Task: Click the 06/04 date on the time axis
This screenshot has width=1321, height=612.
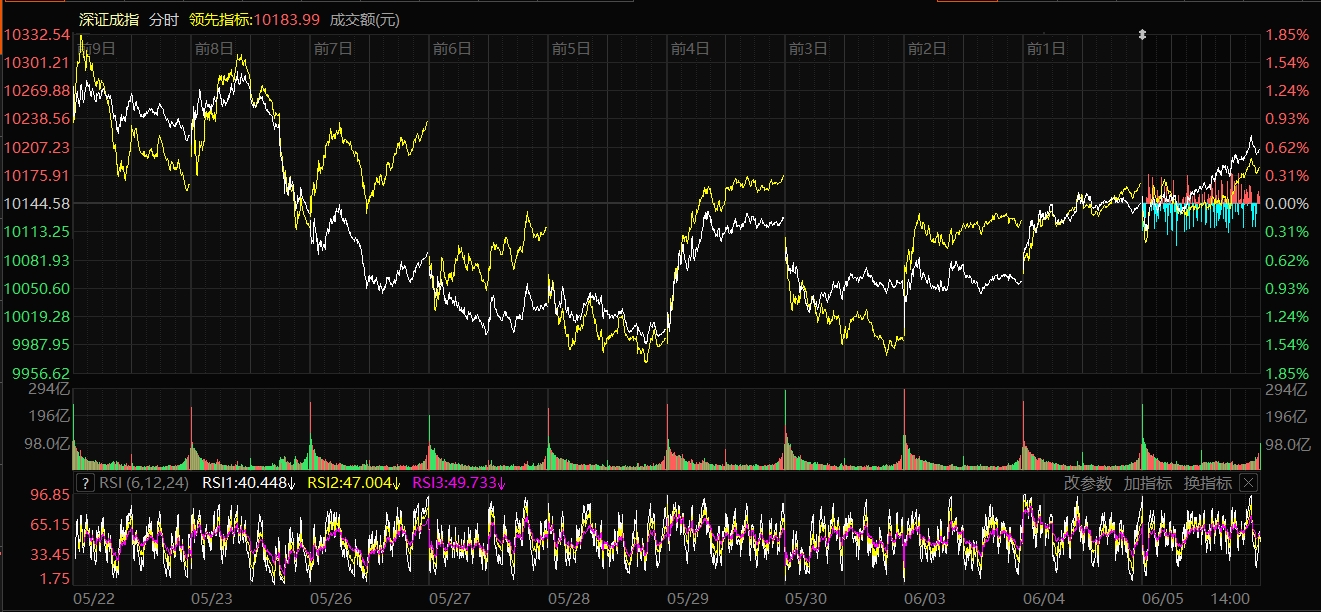Action: click(1043, 598)
